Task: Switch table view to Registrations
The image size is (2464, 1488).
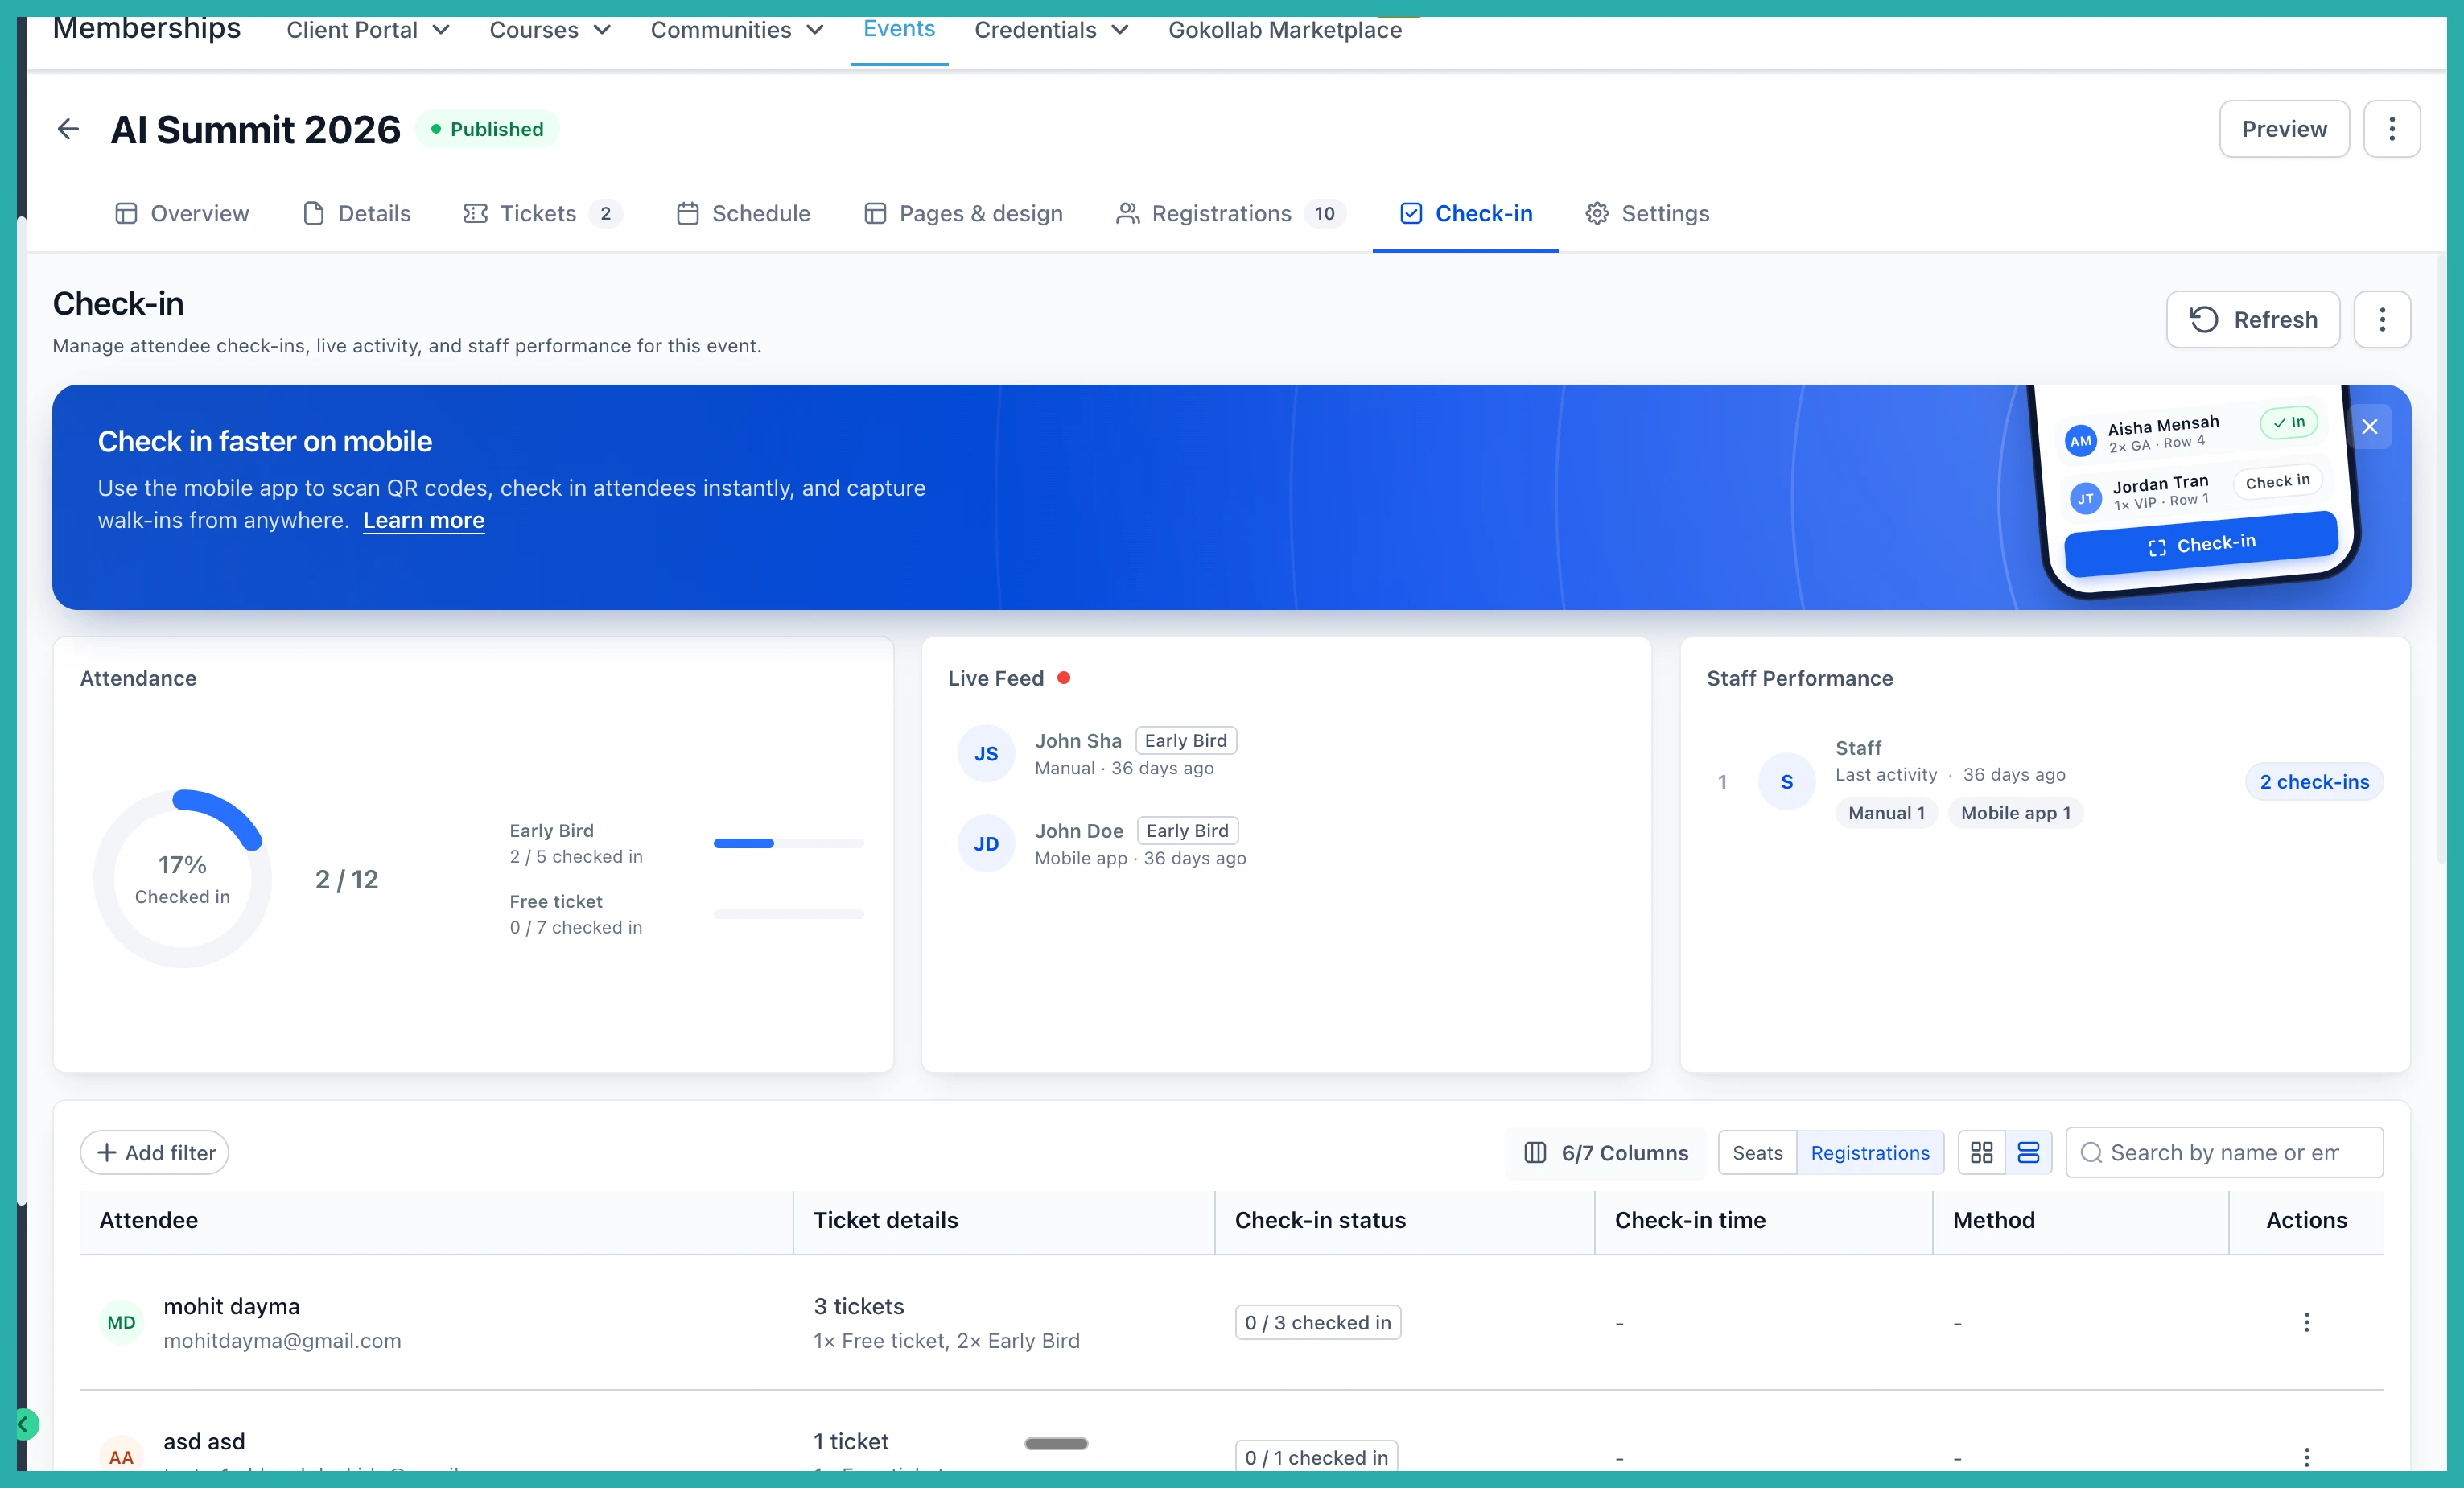Action: (1870, 1153)
